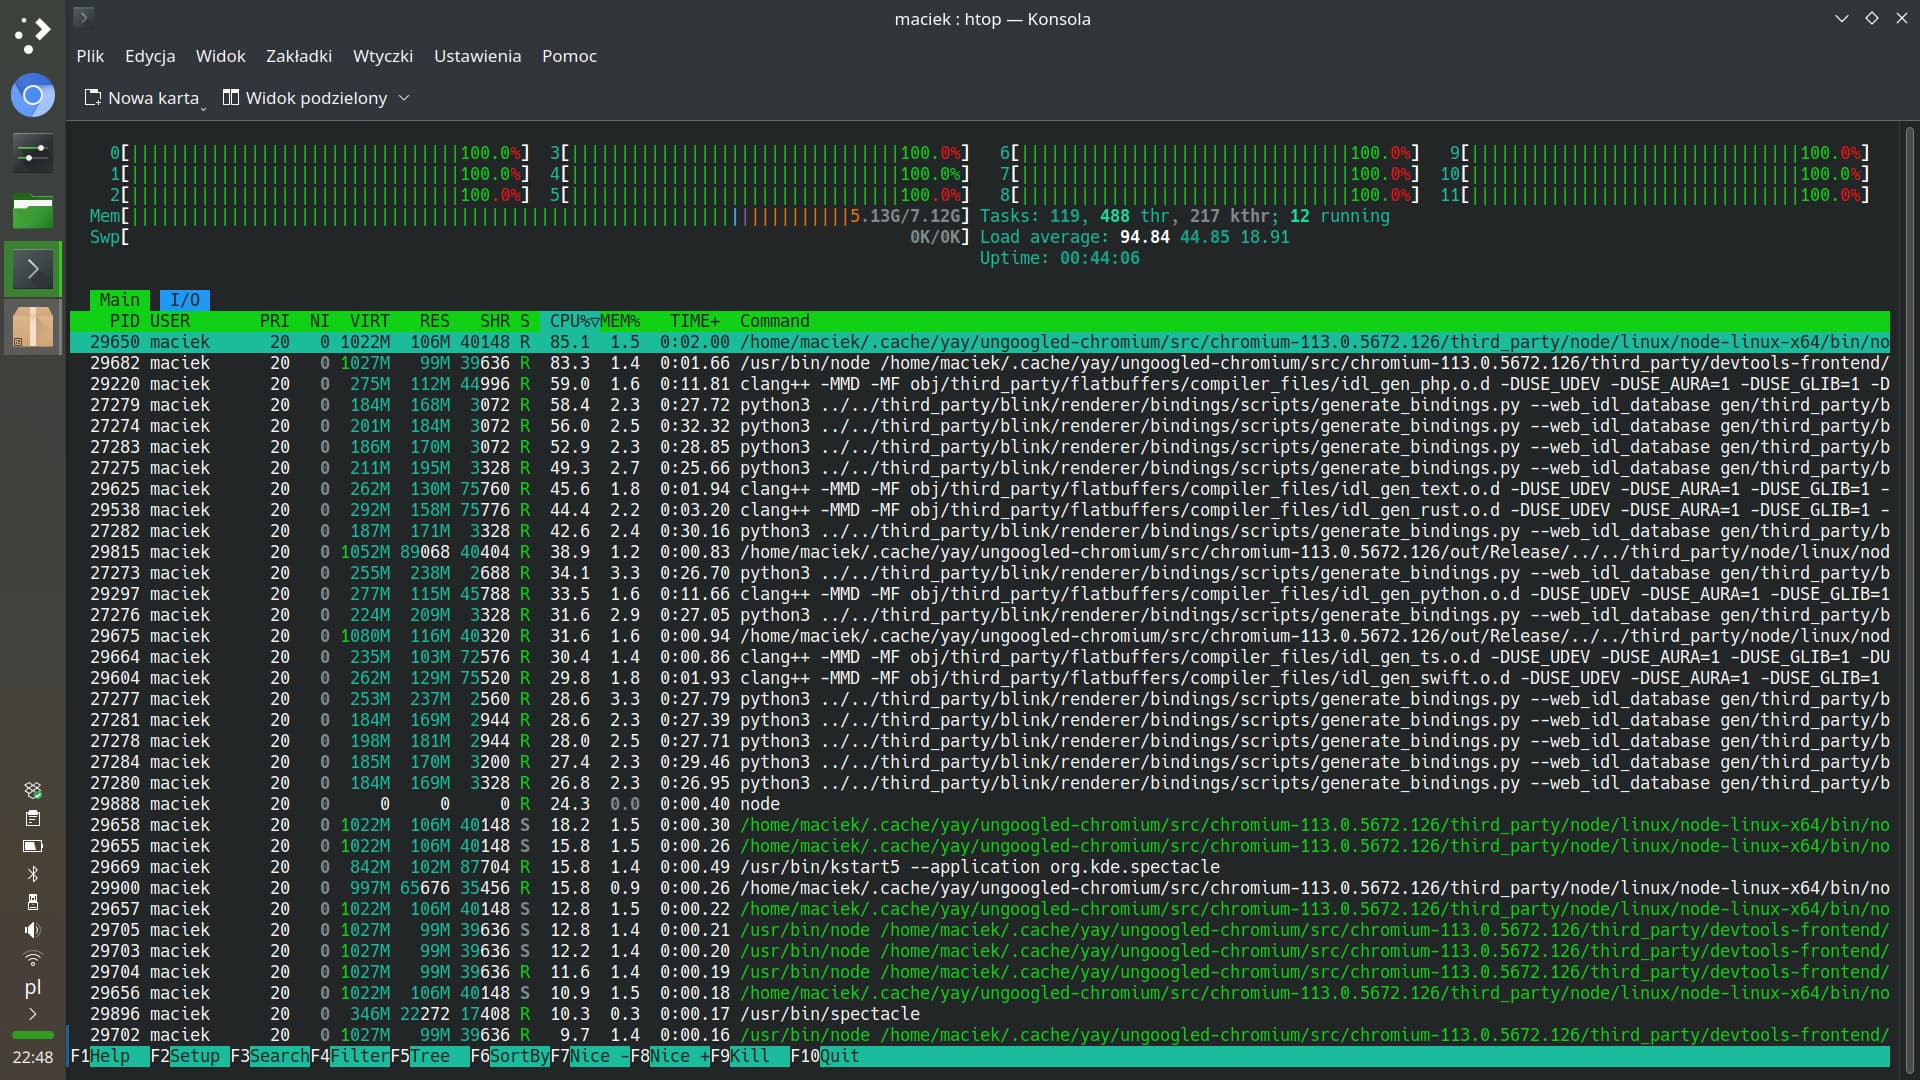Open the Wi-Fi network tray icon
1920x1080 pixels.
click(32, 958)
